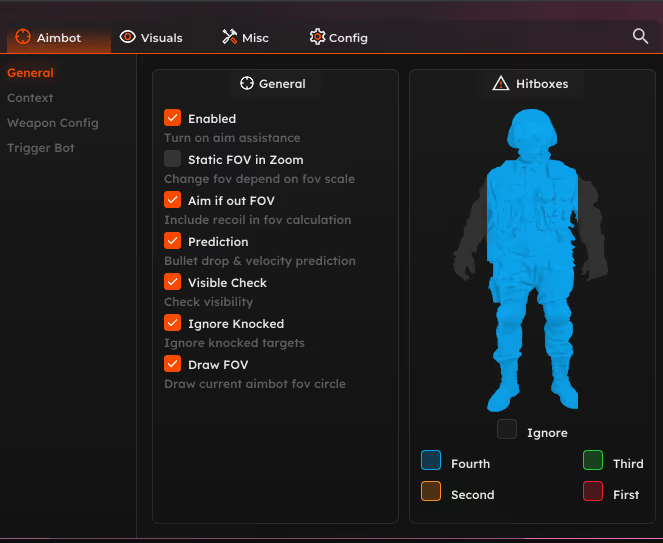Toggle the Visible Check checkbox
Screen dimensions: 663x543
[x=173, y=282]
